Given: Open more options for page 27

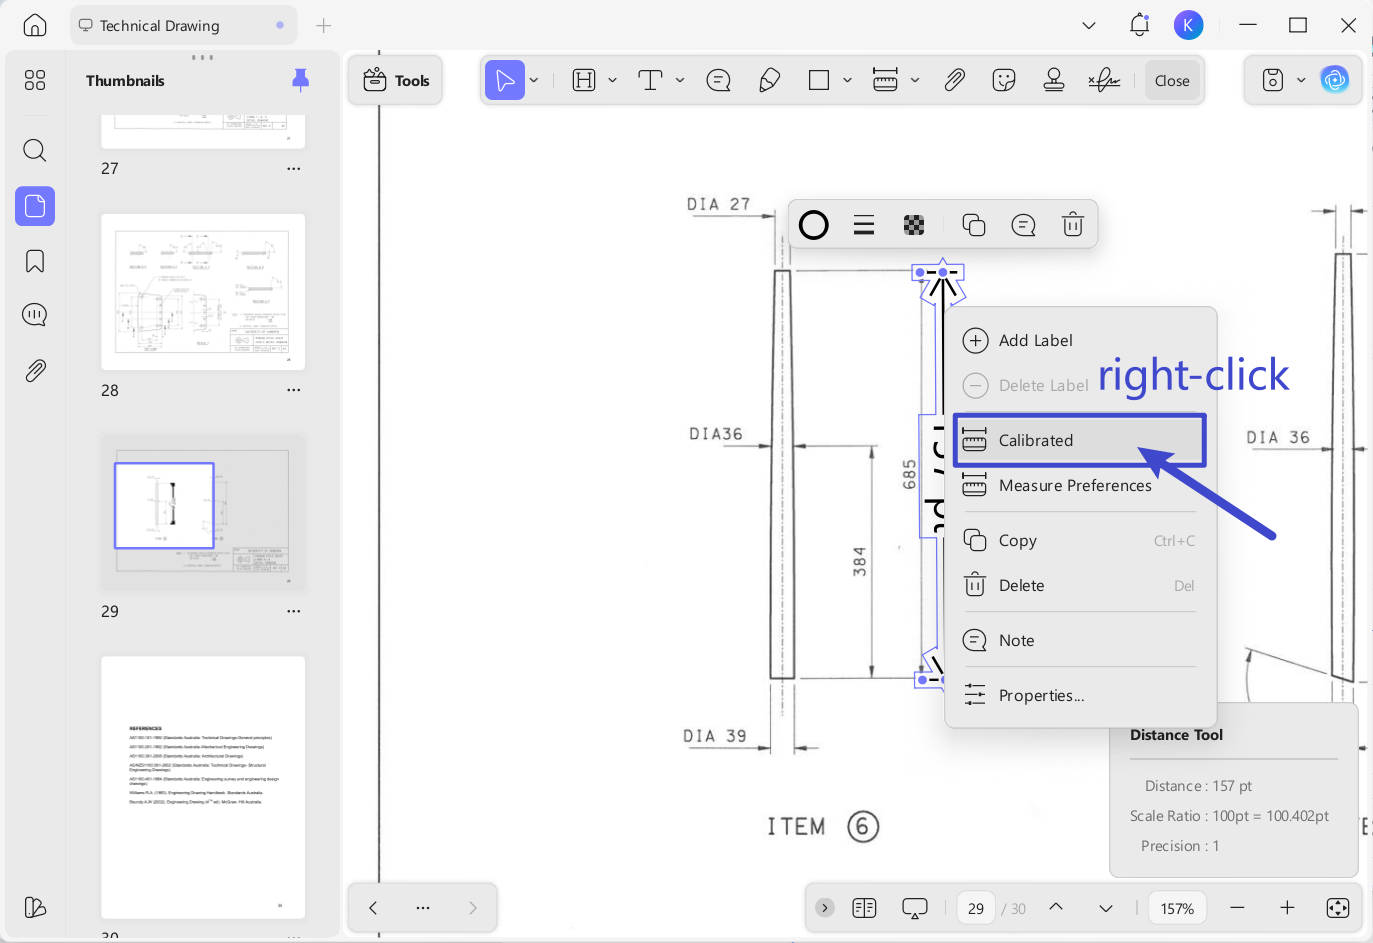Looking at the screenshot, I should click(x=293, y=168).
